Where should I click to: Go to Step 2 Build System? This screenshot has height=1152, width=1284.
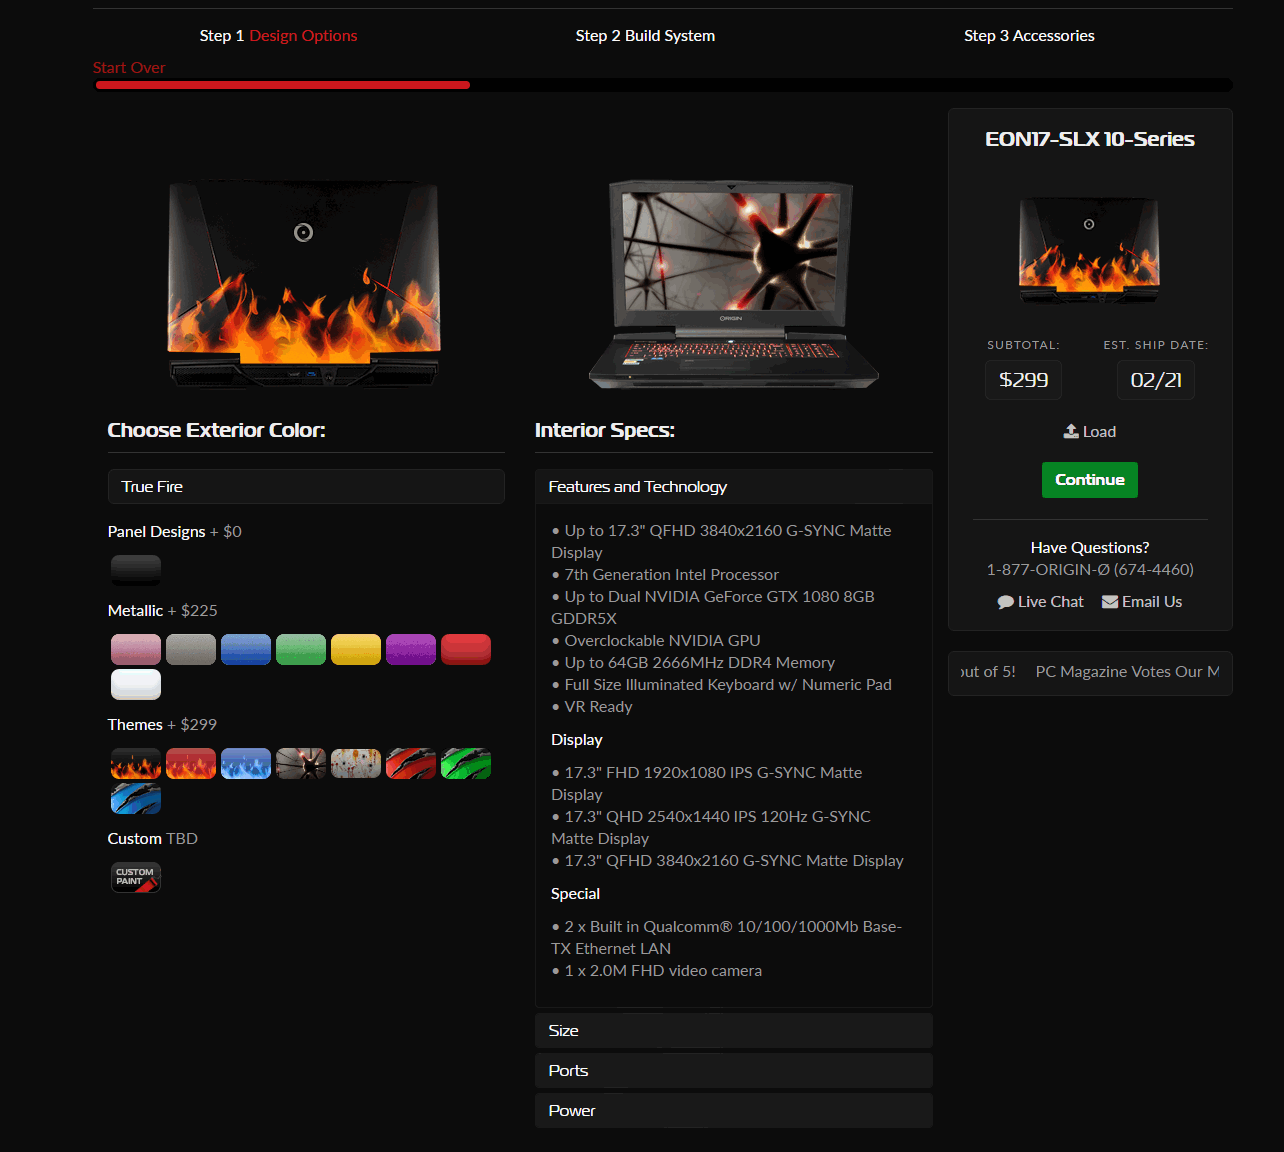[x=645, y=36]
